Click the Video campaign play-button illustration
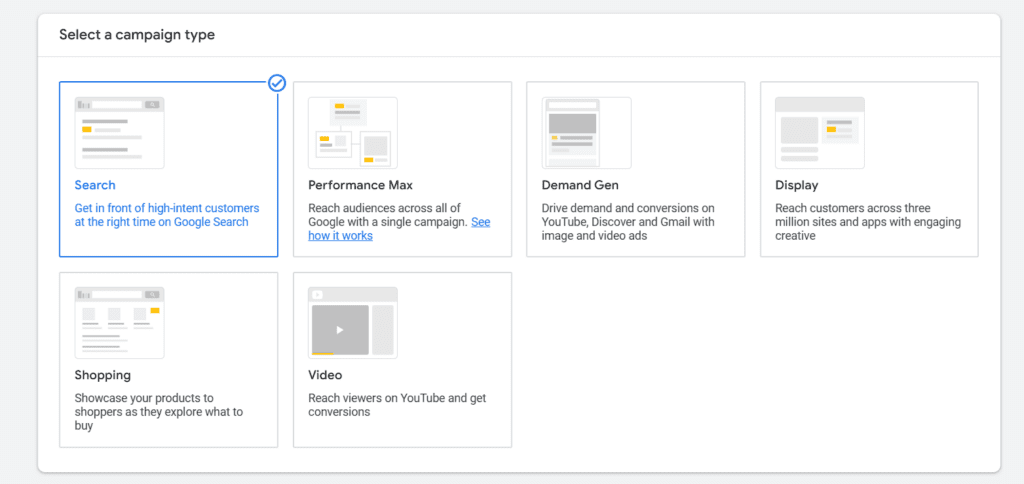 pyautogui.click(x=340, y=329)
